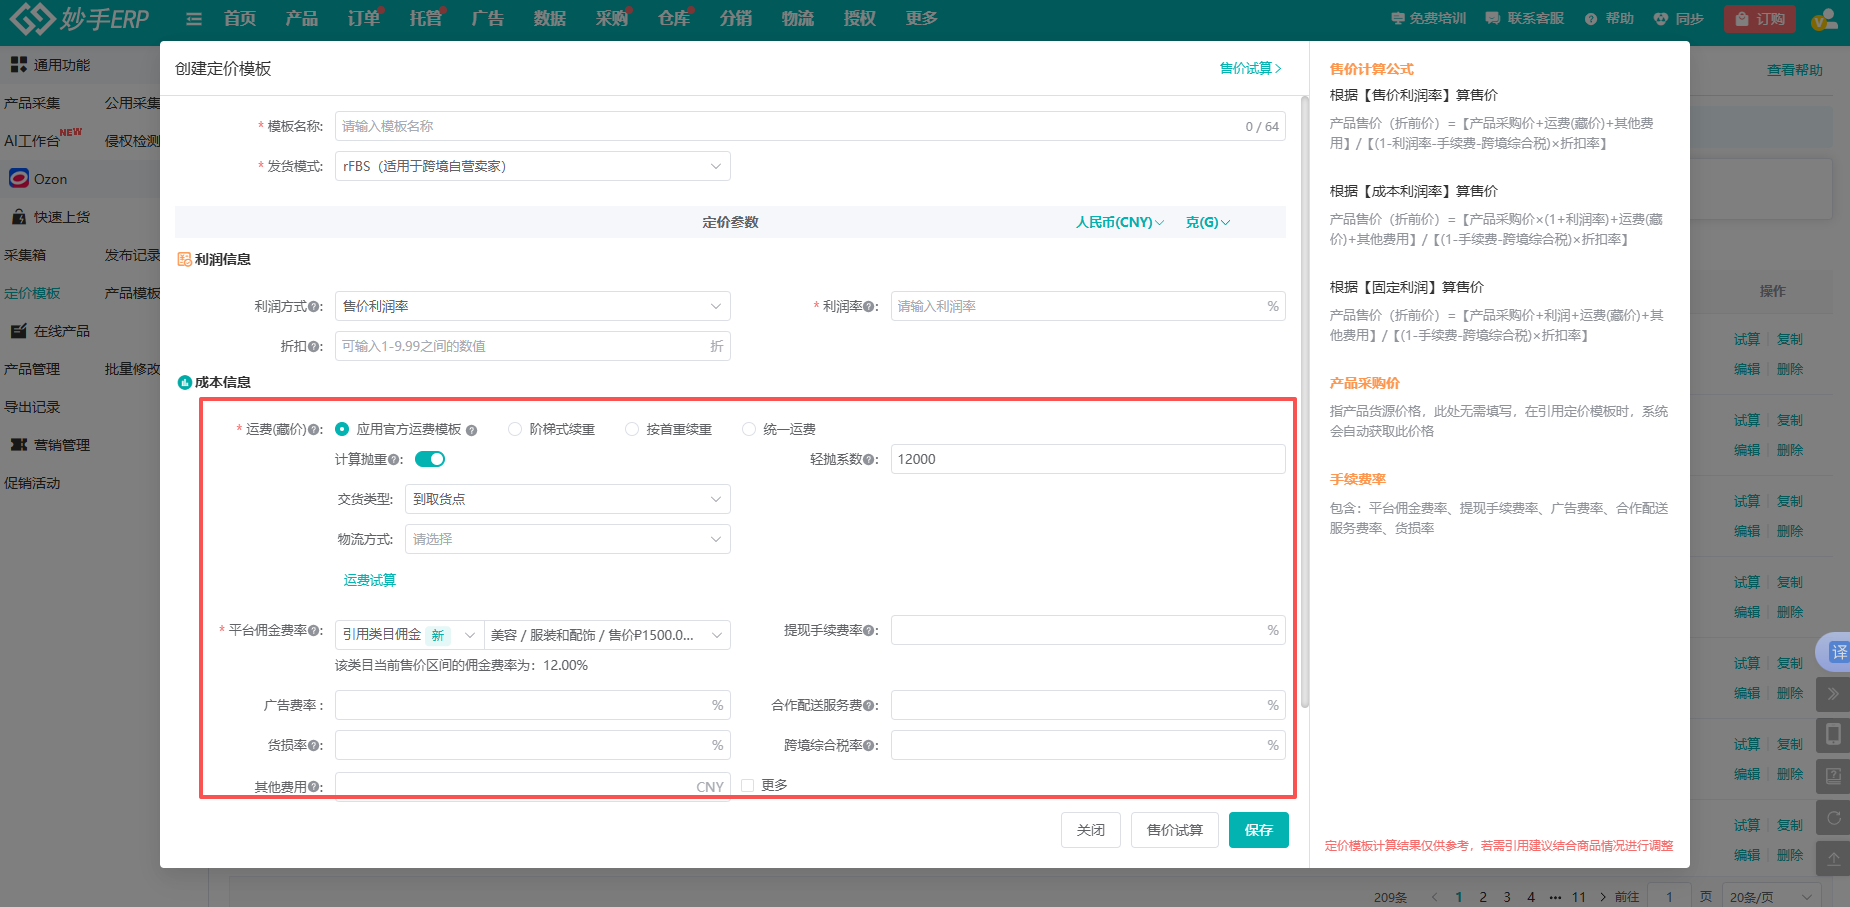Click the translate floating icon on right edge
Viewport: 1850px width, 907px height.
tap(1837, 652)
